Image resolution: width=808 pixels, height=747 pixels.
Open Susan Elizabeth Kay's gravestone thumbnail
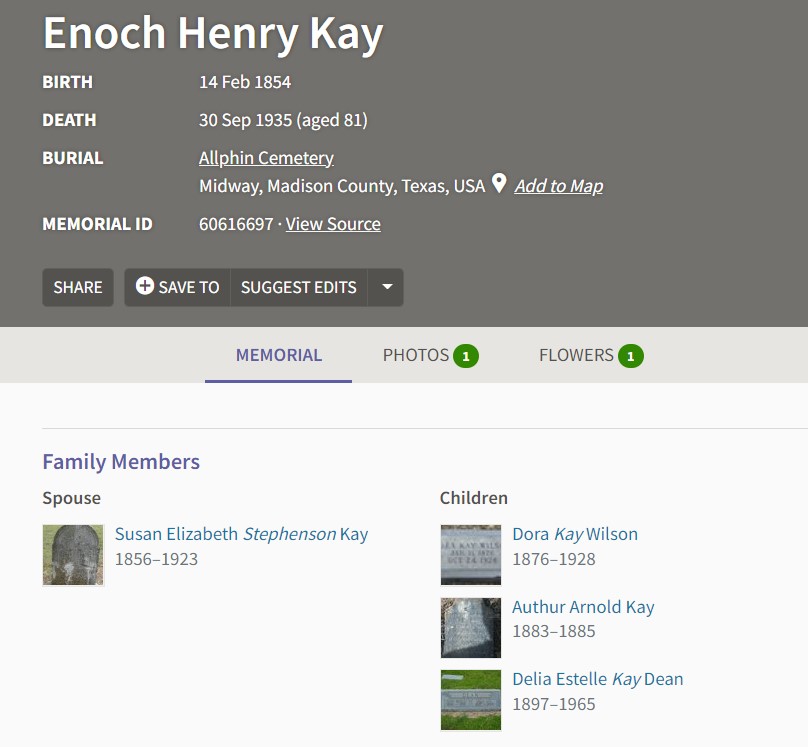click(73, 555)
